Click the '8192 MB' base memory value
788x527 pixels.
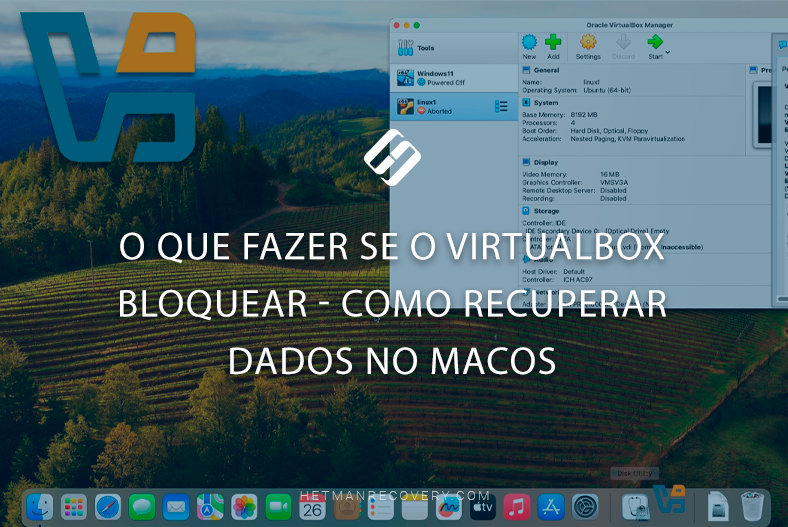pyautogui.click(x=584, y=115)
